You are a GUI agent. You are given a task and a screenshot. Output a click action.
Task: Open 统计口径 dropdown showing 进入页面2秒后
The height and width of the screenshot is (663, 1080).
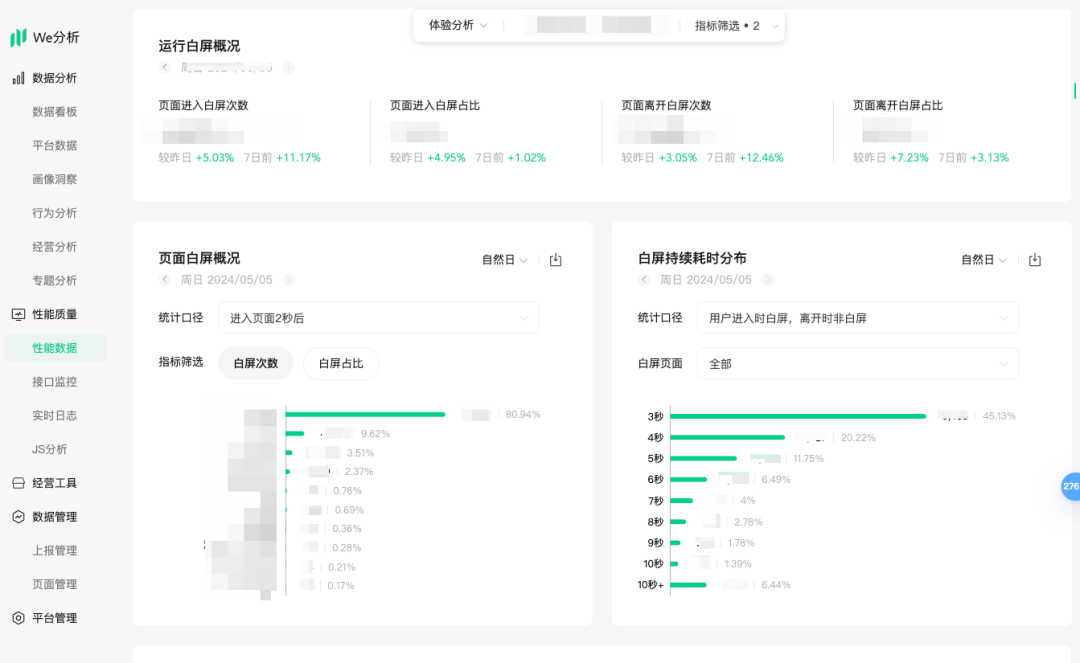[379, 318]
